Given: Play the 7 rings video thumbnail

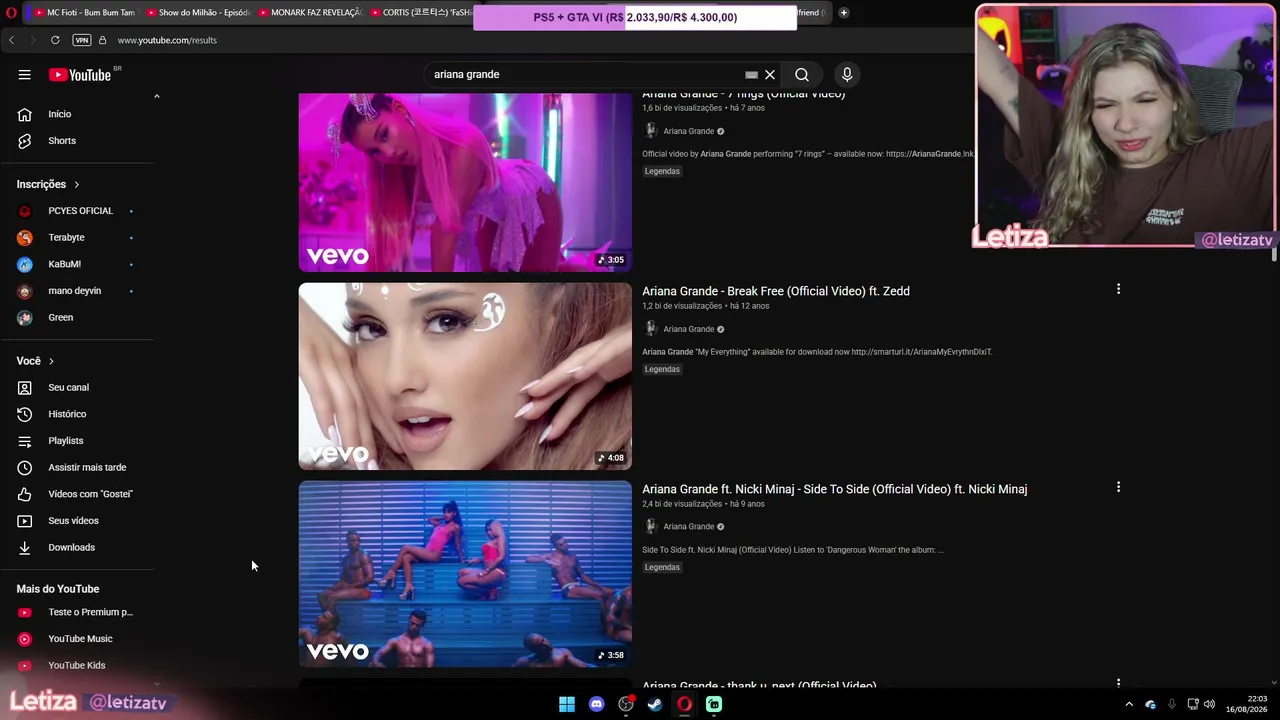Looking at the screenshot, I should 465,182.
